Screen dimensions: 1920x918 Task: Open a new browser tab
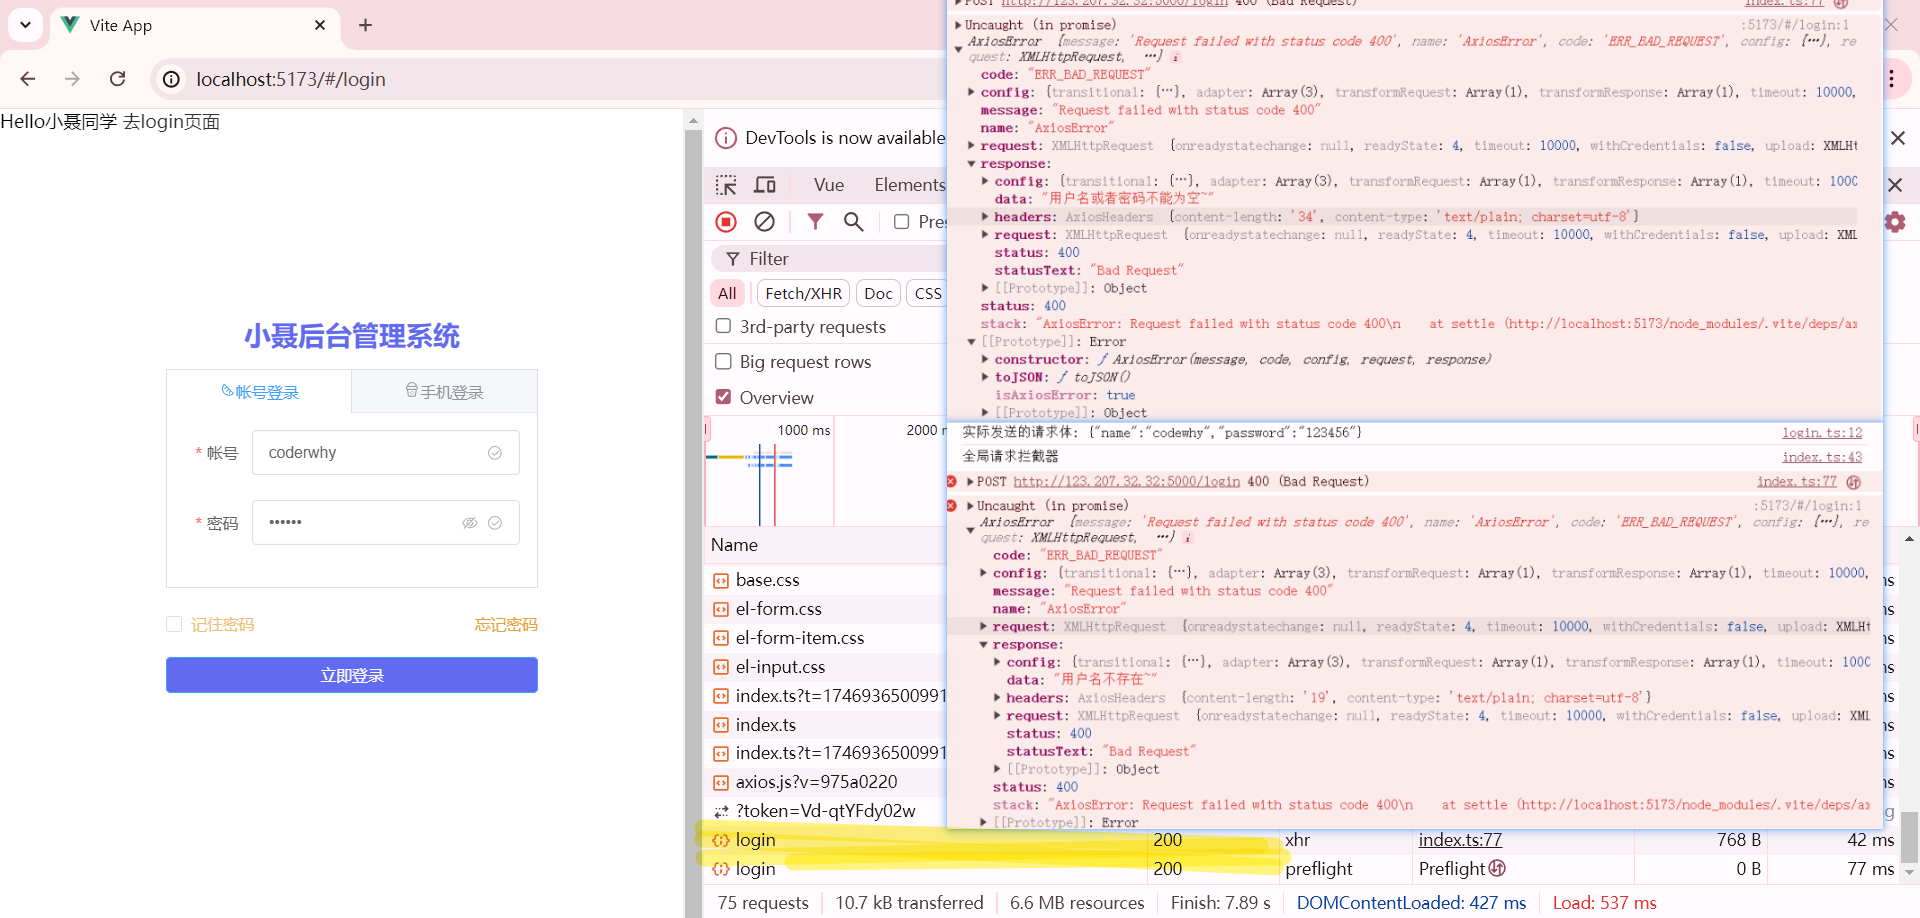(366, 25)
